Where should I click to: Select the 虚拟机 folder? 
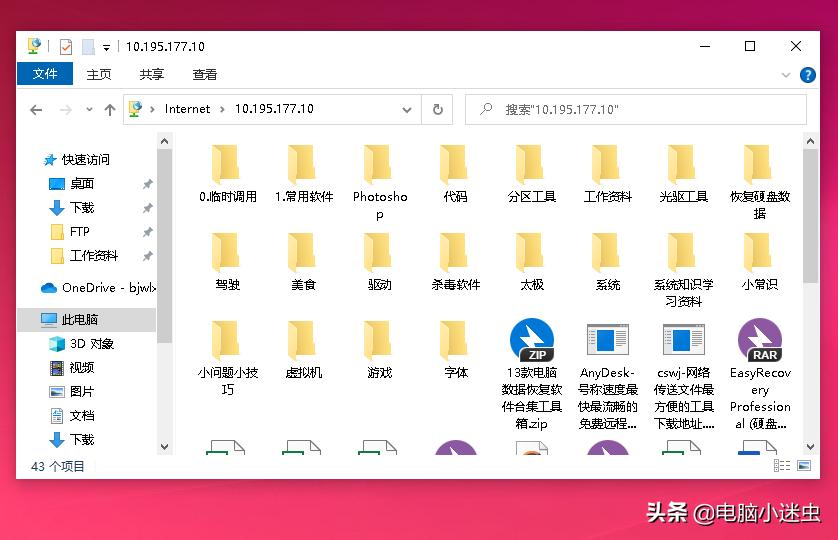(x=304, y=350)
